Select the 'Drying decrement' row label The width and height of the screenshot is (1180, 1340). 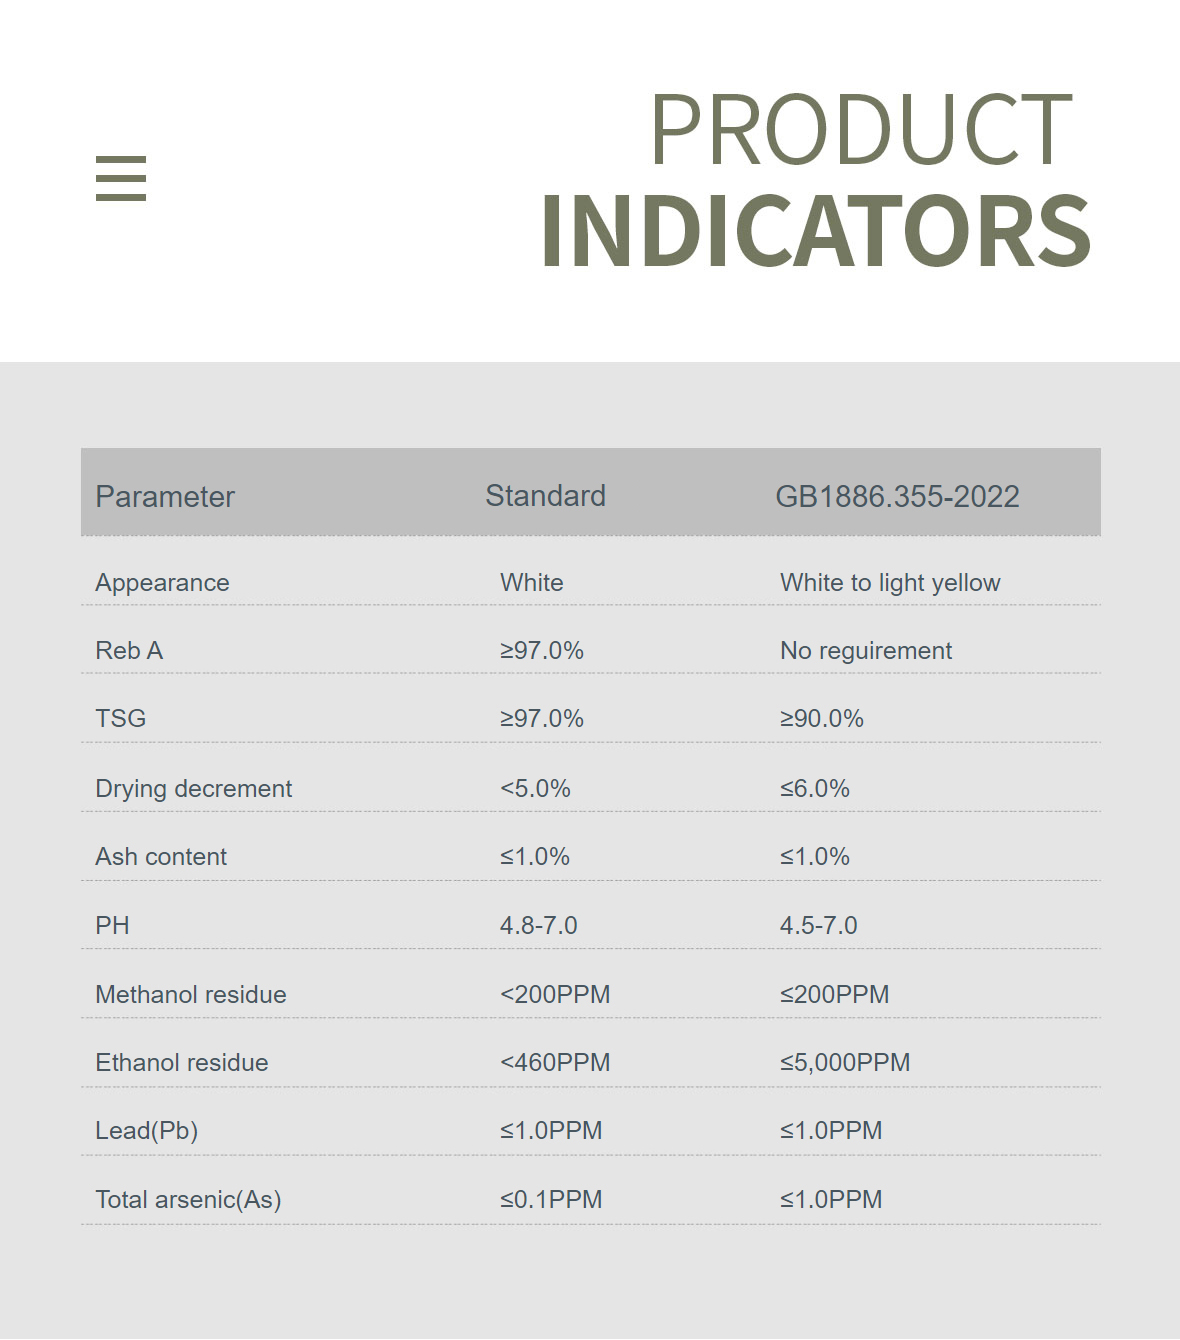194,789
